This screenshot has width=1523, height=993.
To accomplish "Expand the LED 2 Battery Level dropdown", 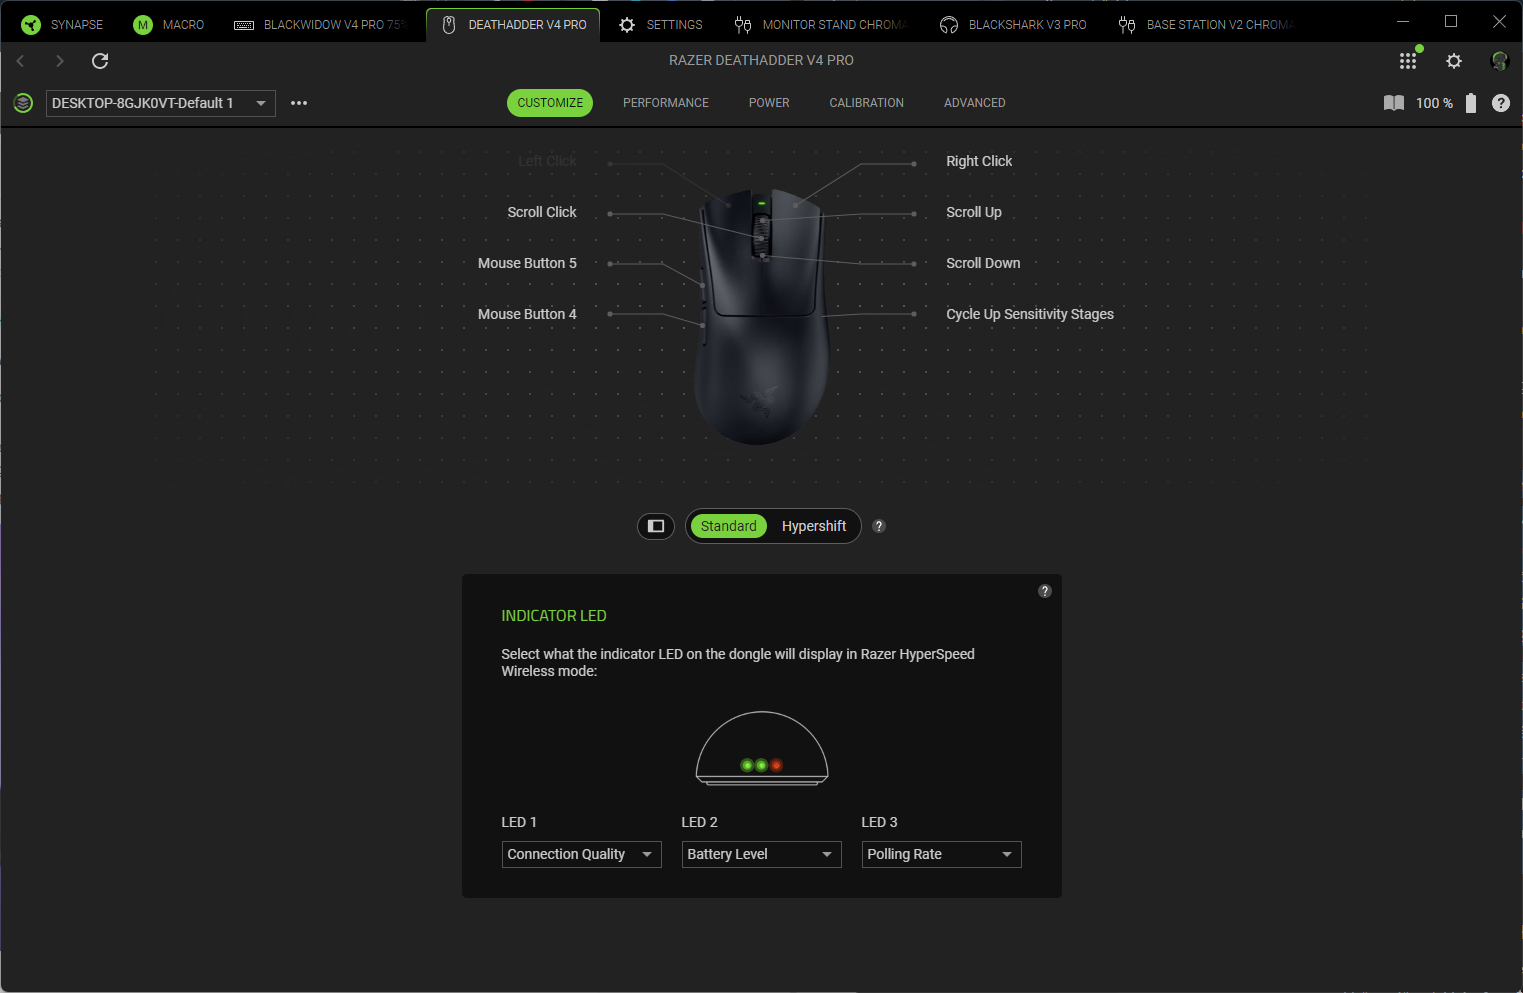I will (761, 854).
